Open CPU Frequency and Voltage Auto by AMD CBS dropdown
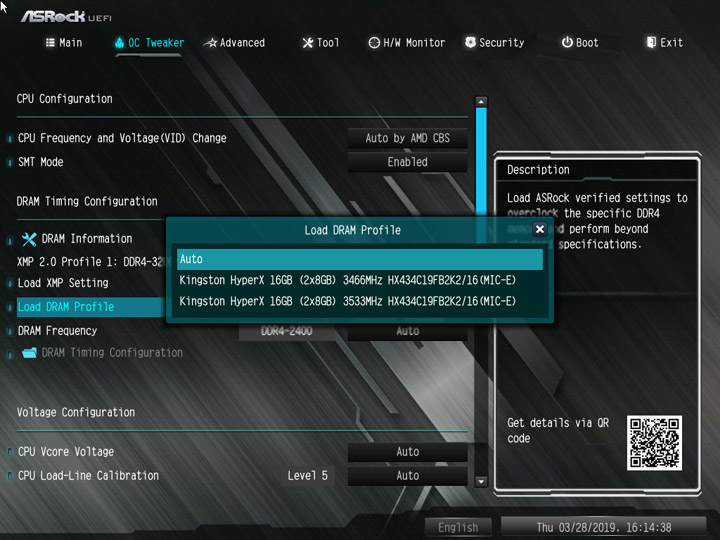The height and width of the screenshot is (540, 720). pyautogui.click(x=408, y=138)
